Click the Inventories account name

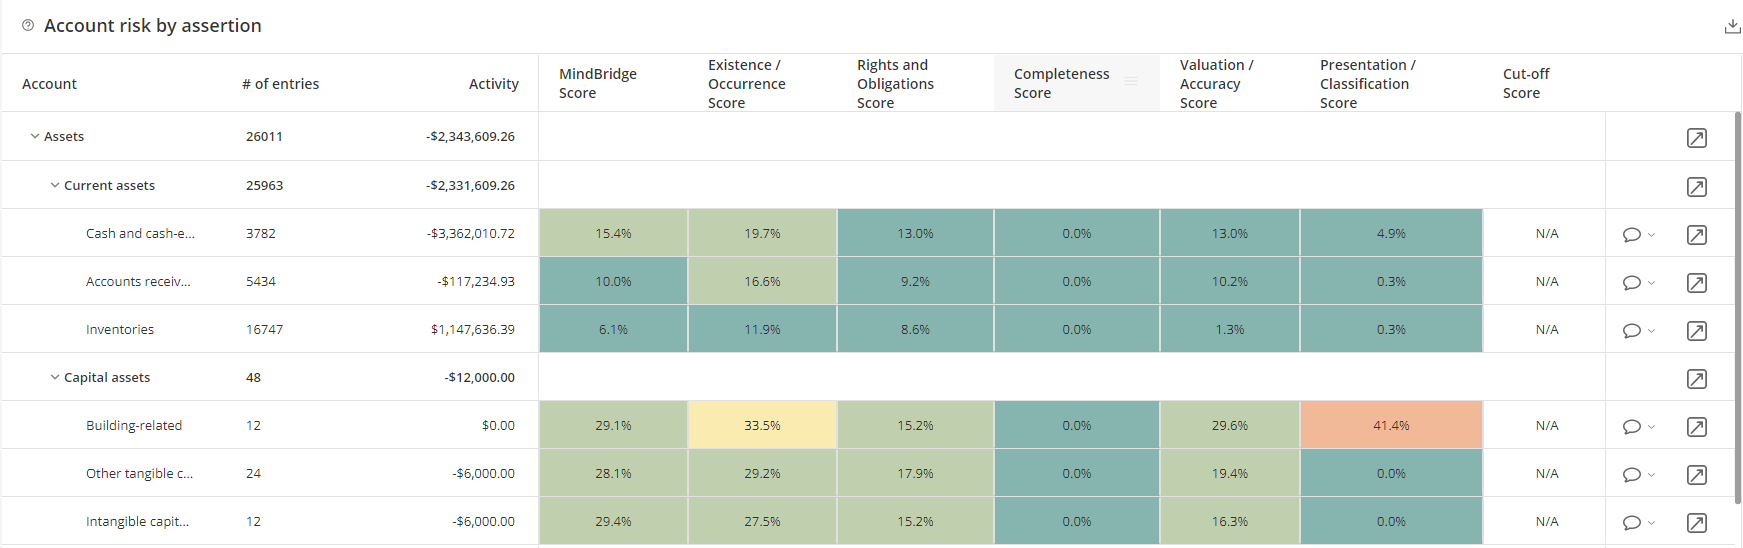[x=120, y=329]
